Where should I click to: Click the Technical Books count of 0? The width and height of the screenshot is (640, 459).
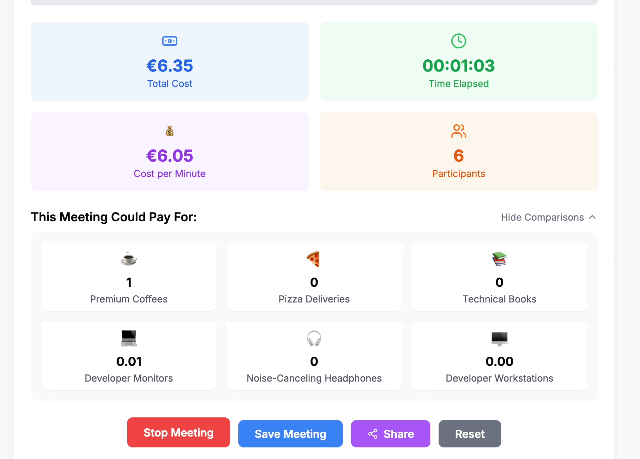coord(499,282)
